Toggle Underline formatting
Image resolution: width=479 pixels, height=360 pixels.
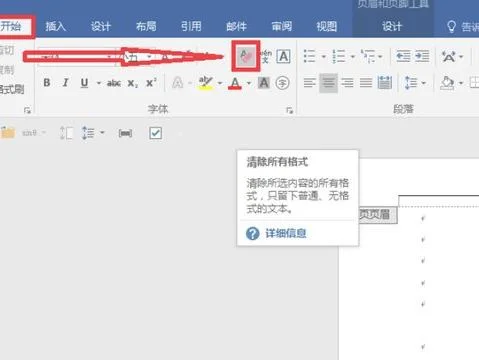[84, 83]
